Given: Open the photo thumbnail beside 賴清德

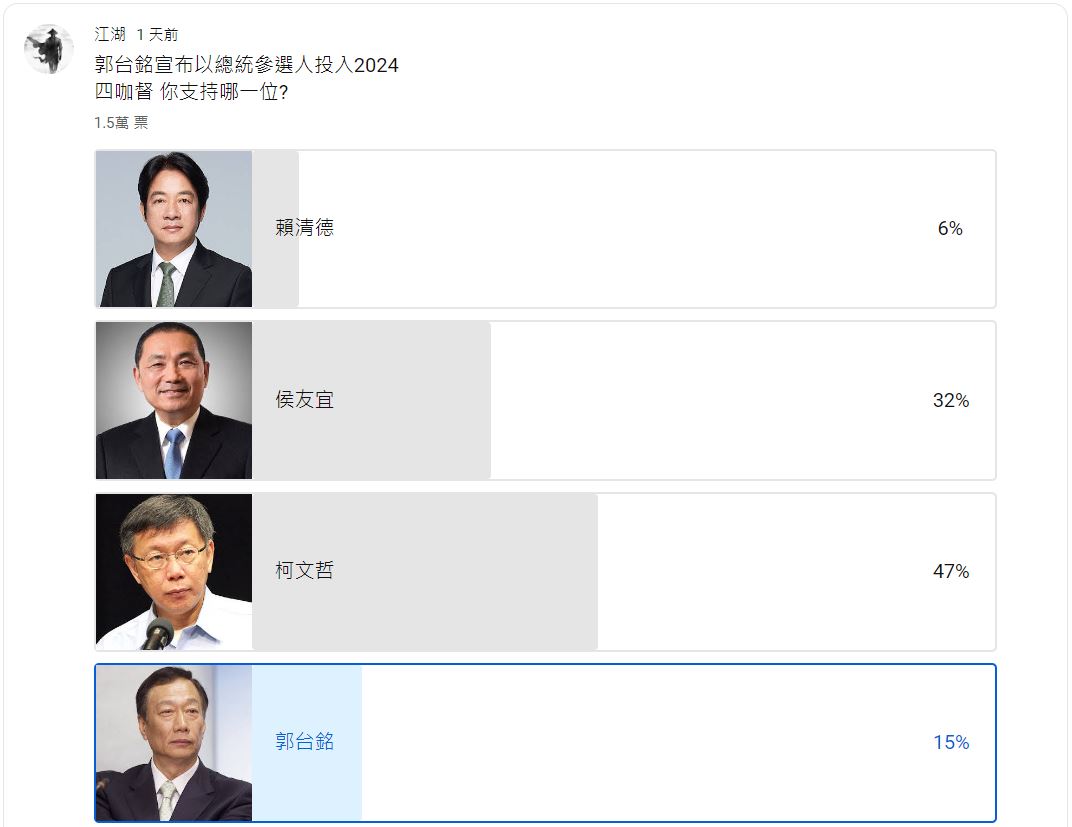Looking at the screenshot, I should click(x=174, y=229).
